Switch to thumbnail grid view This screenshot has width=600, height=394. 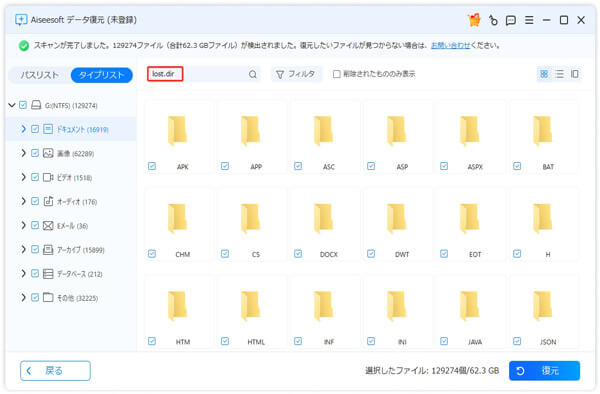click(544, 74)
